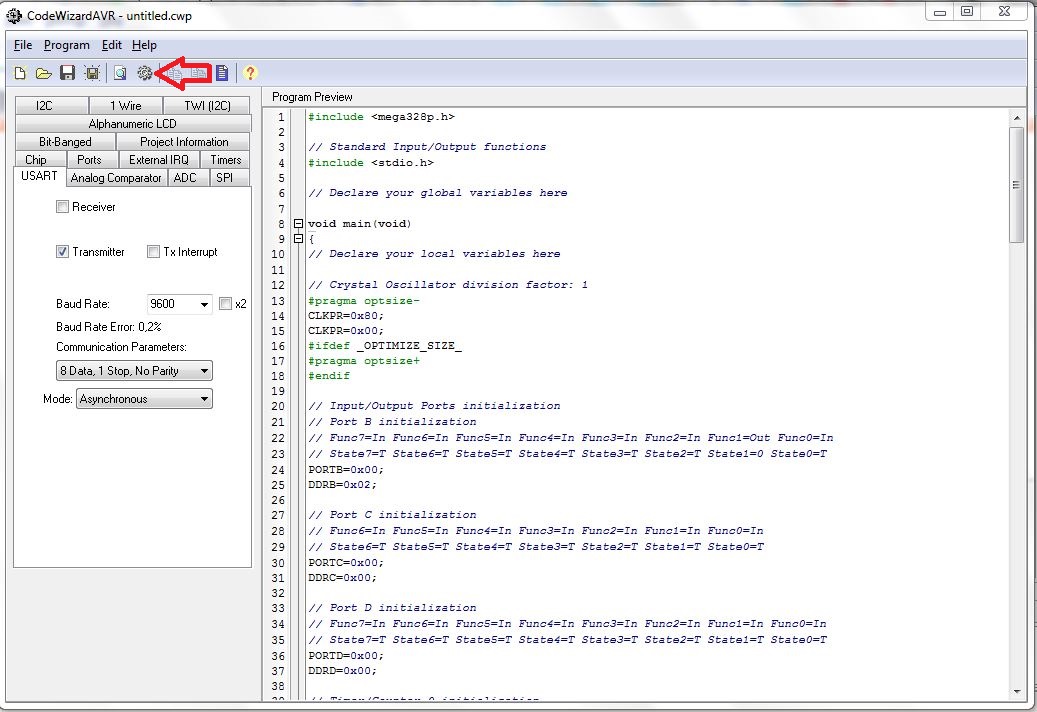The height and width of the screenshot is (712, 1037).
Task: Open the Mode dropdown set to Asynchronous
Action: [x=144, y=399]
